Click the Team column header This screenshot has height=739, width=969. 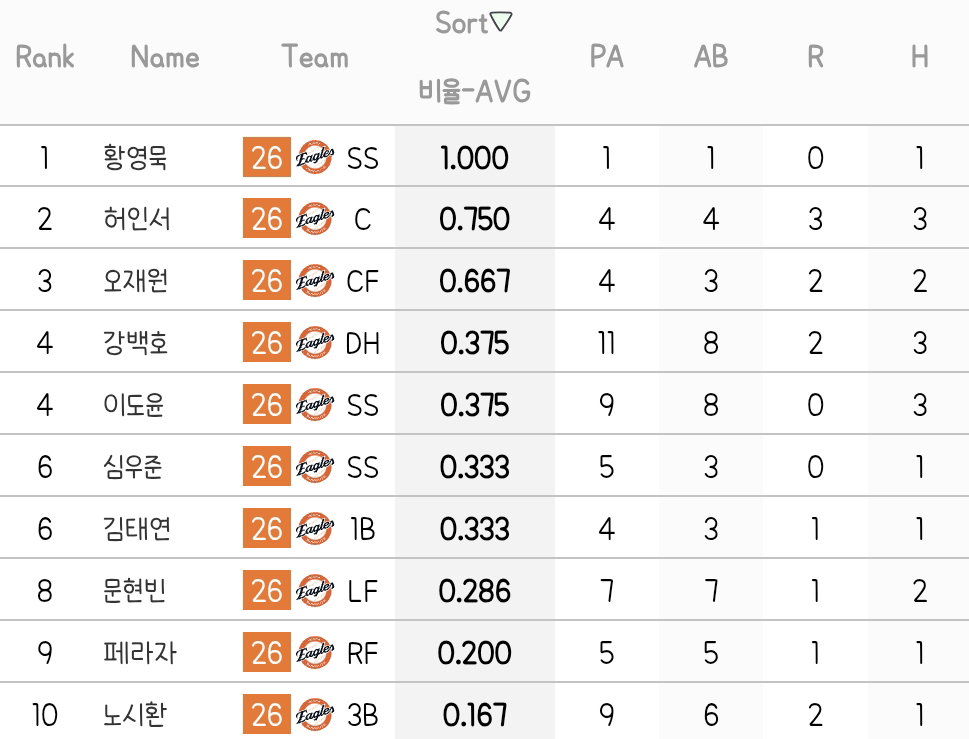tap(315, 56)
